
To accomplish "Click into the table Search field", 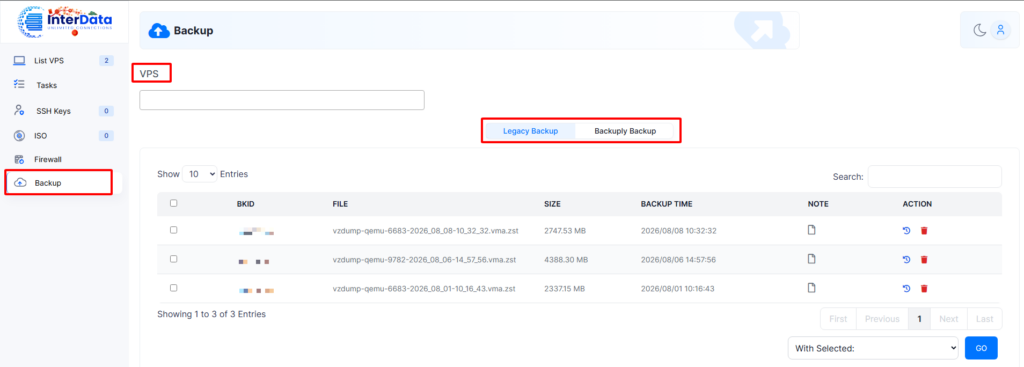I will [935, 176].
